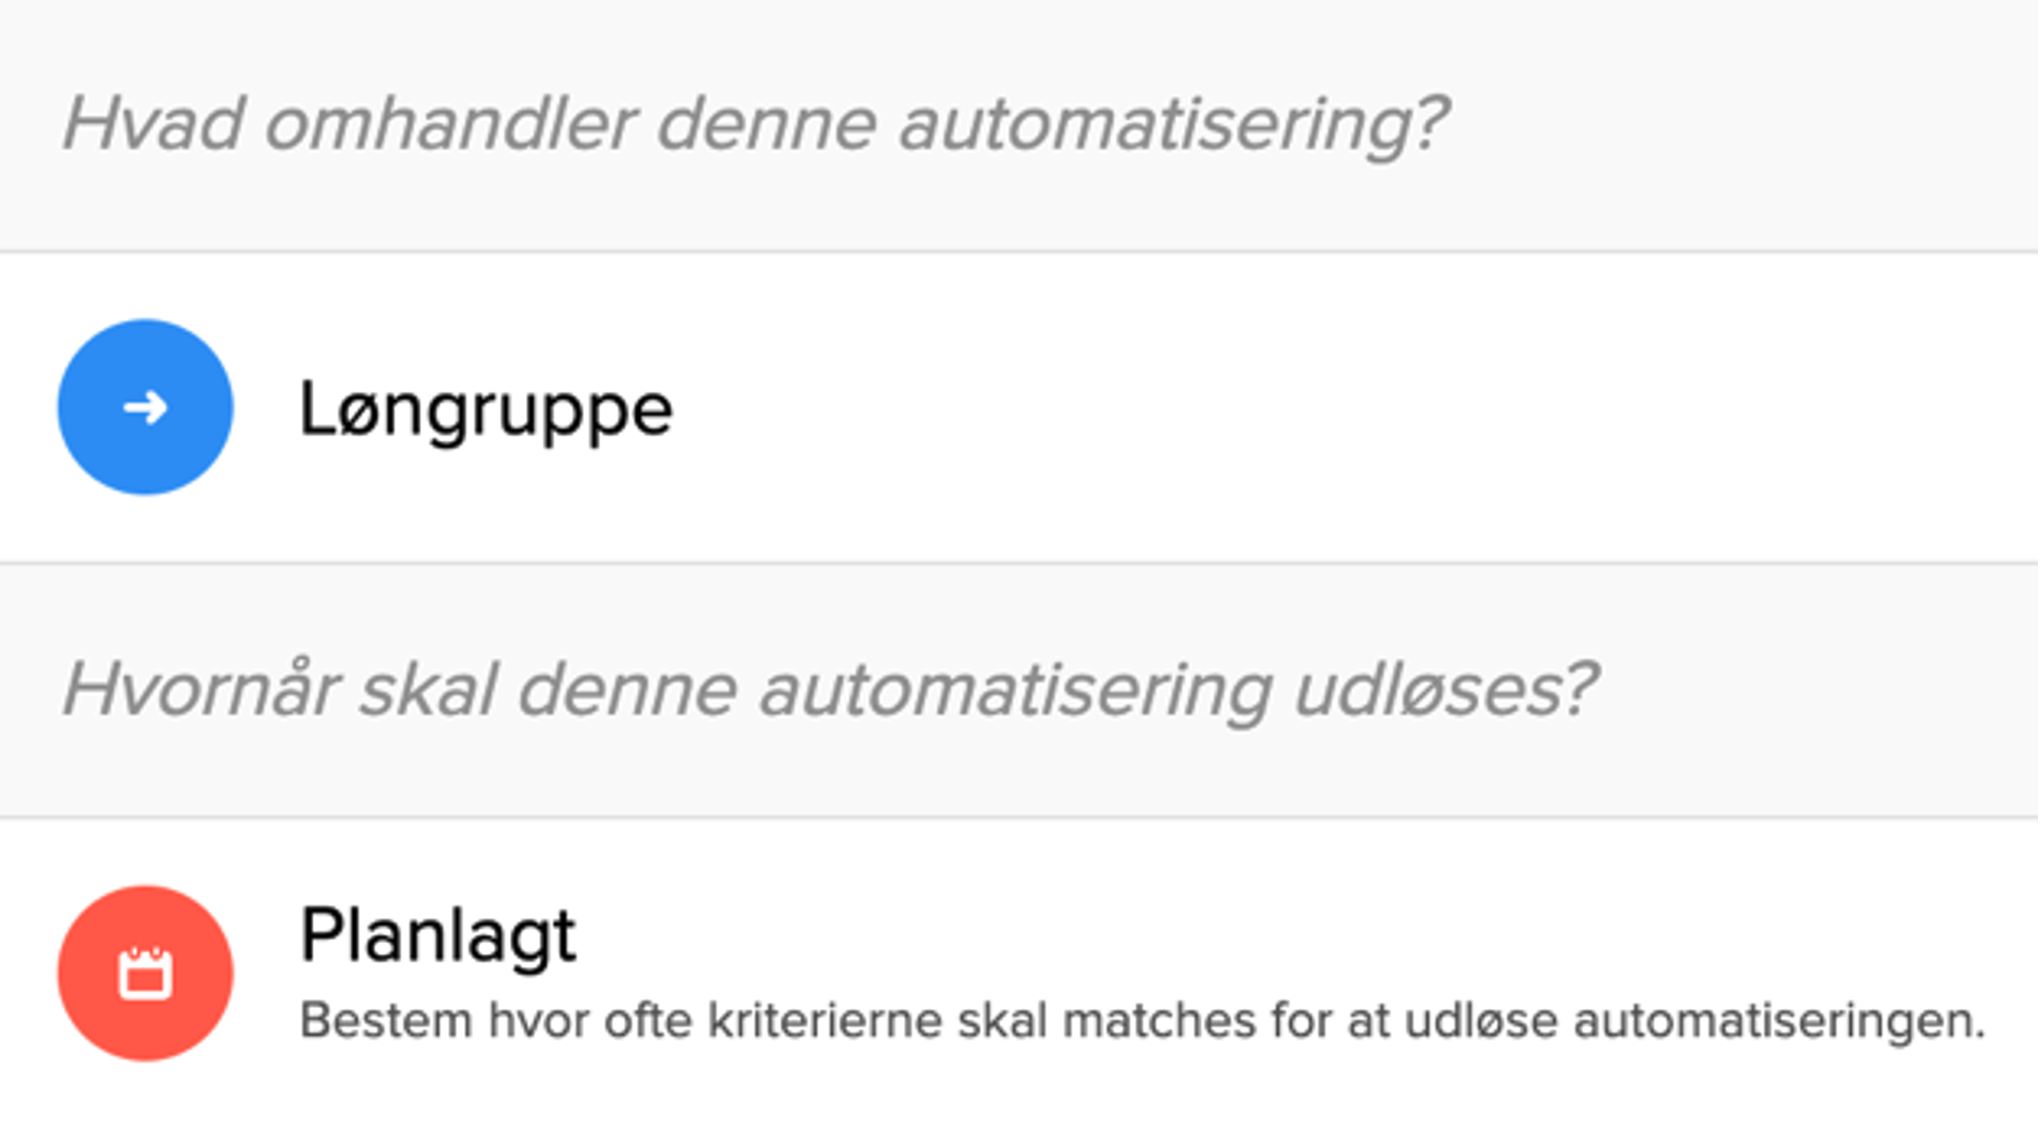This screenshot has width=2040, height=1122.
Task: Select the Løngruppe label text
Action: (486, 409)
